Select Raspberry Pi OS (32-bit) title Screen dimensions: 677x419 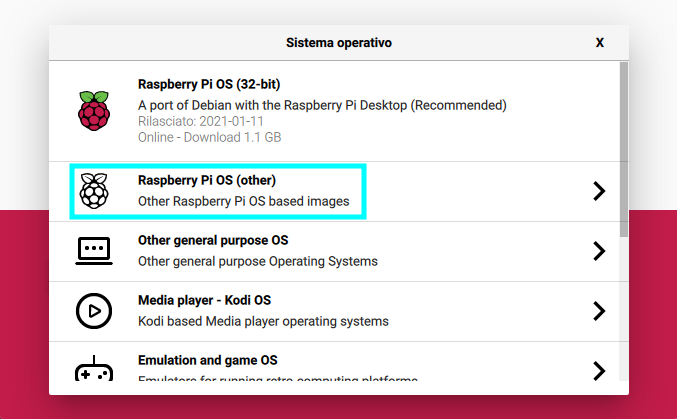[209, 84]
